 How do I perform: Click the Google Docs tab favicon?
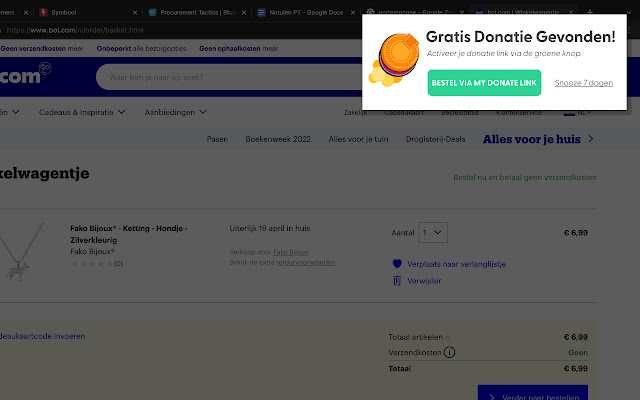pyautogui.click(x=261, y=13)
